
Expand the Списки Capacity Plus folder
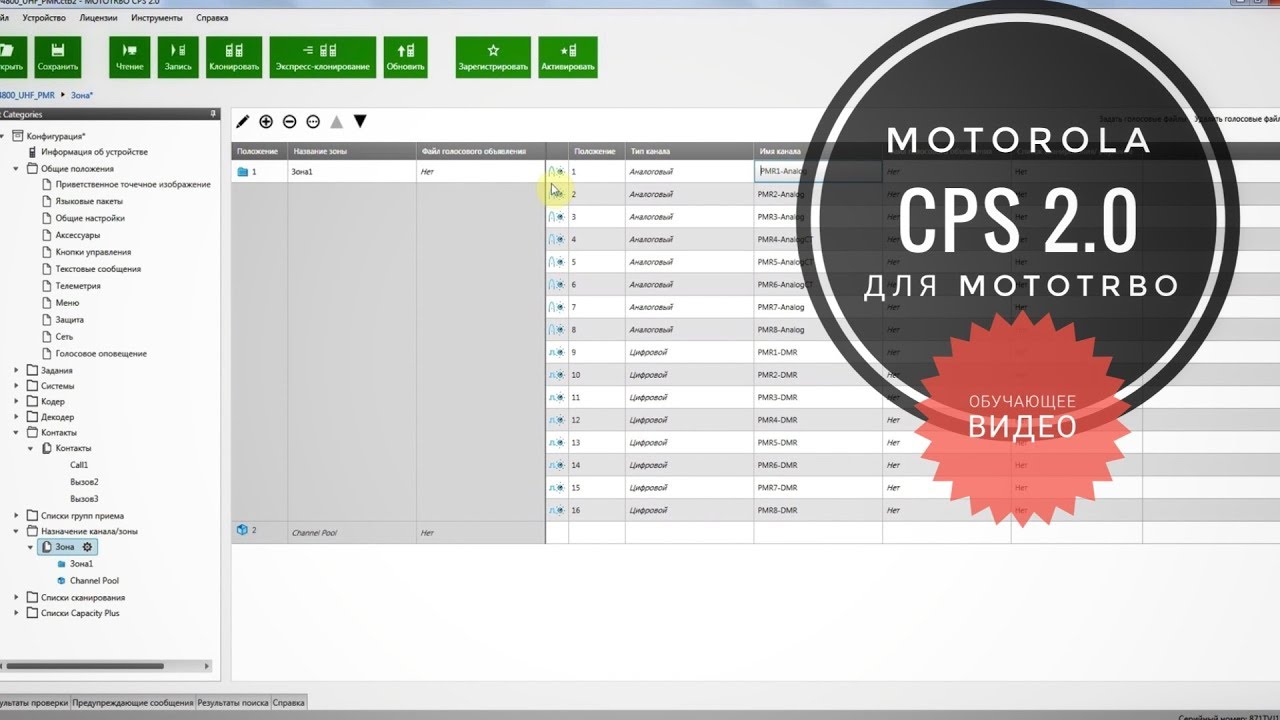pos(17,613)
